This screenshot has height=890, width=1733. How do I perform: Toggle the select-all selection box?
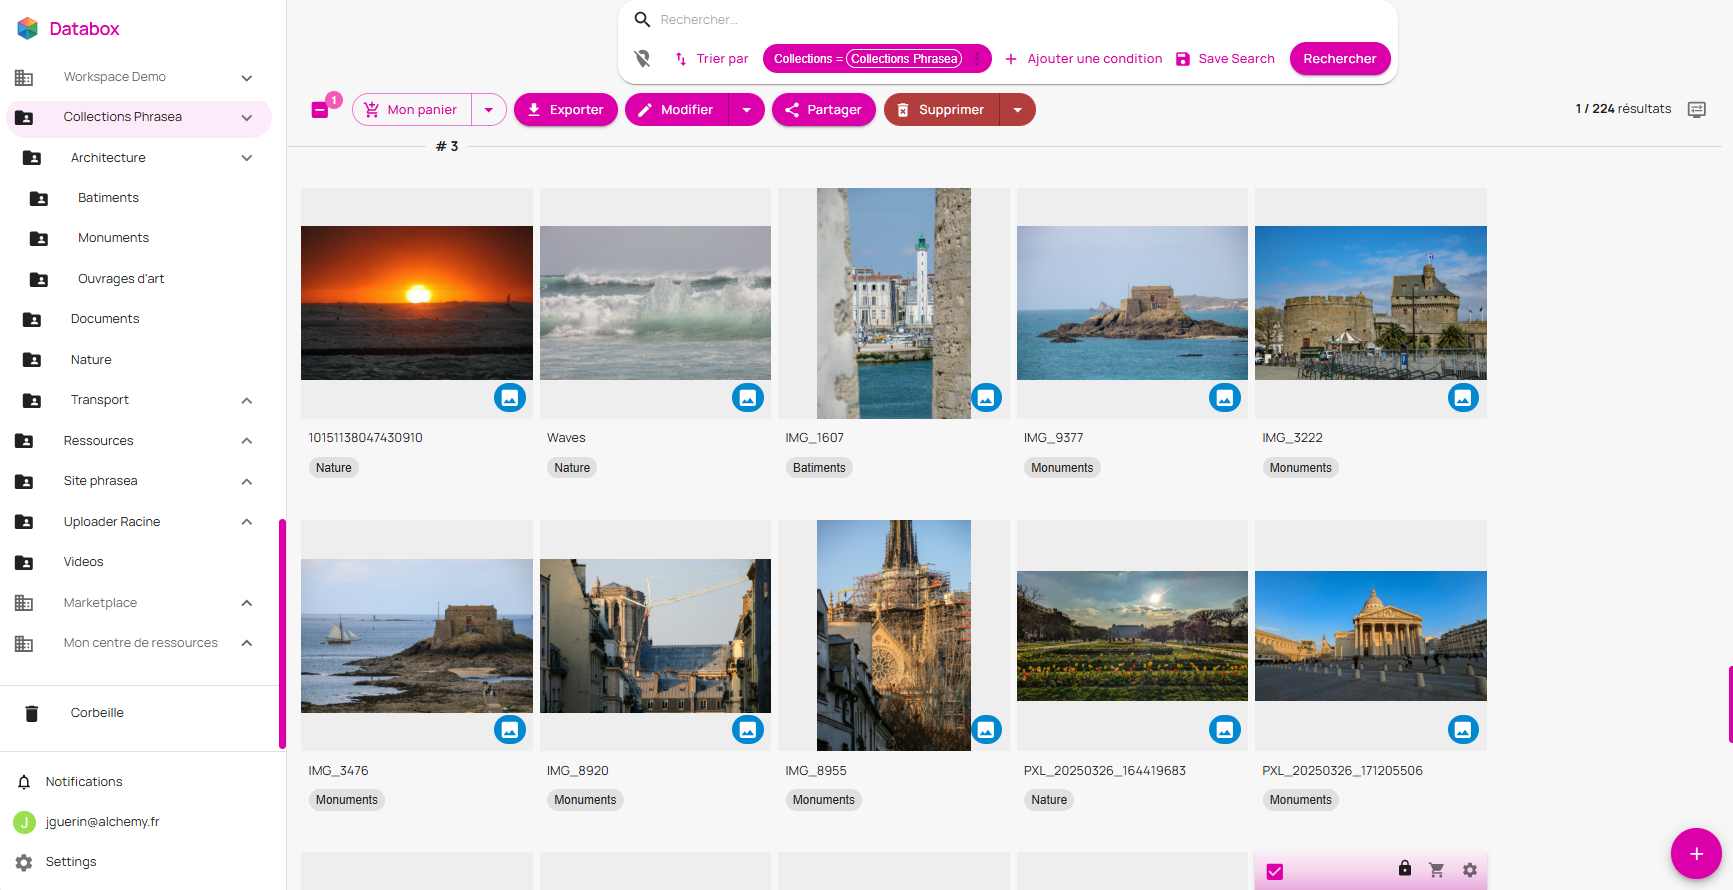coord(320,110)
